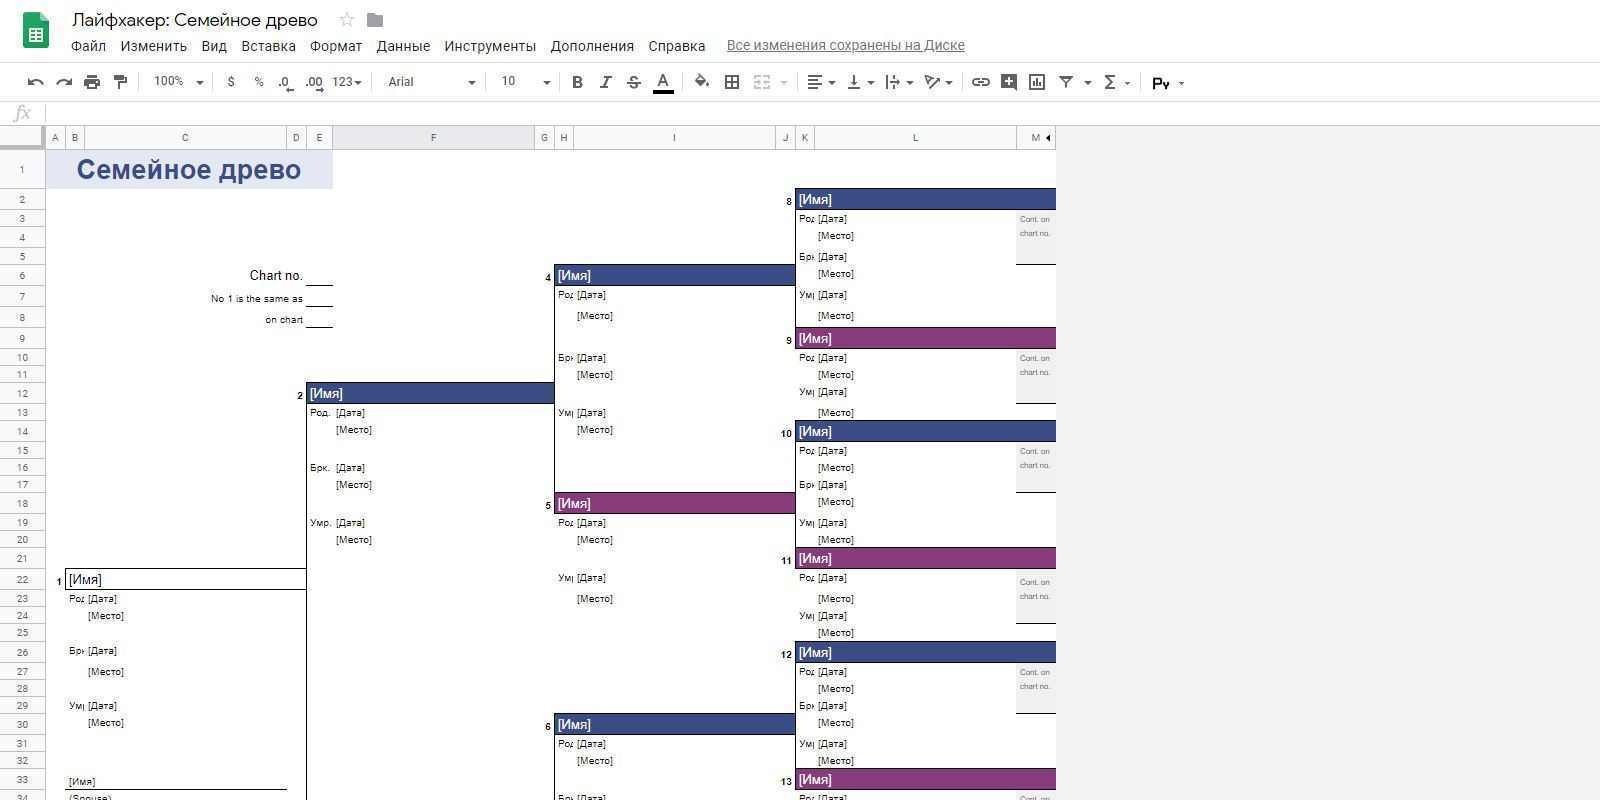Star the document with the star icon

point(346,20)
